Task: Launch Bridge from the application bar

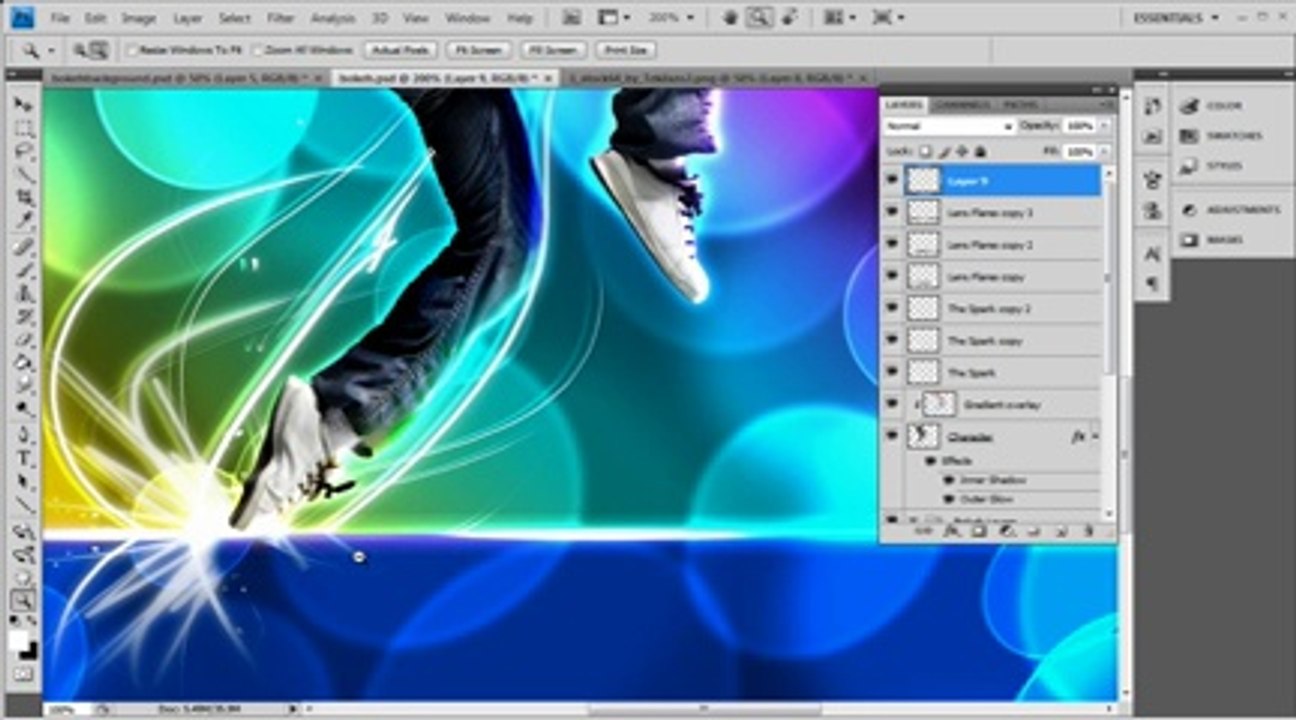Action: [x=572, y=17]
